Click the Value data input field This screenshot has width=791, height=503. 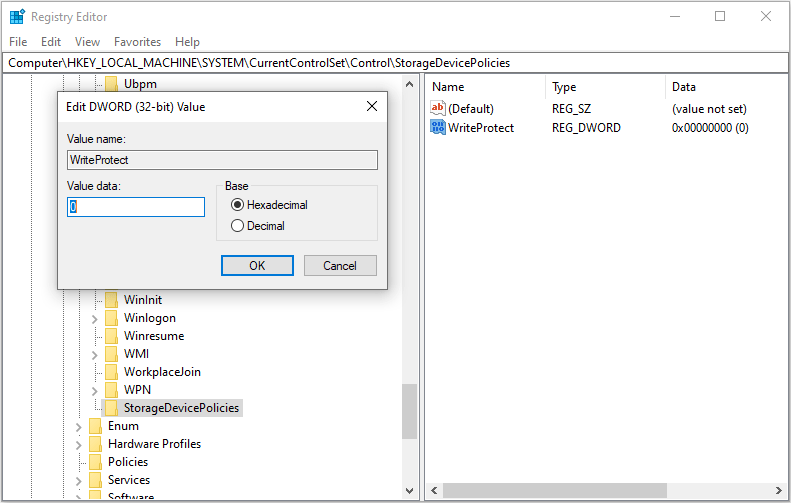click(x=136, y=207)
